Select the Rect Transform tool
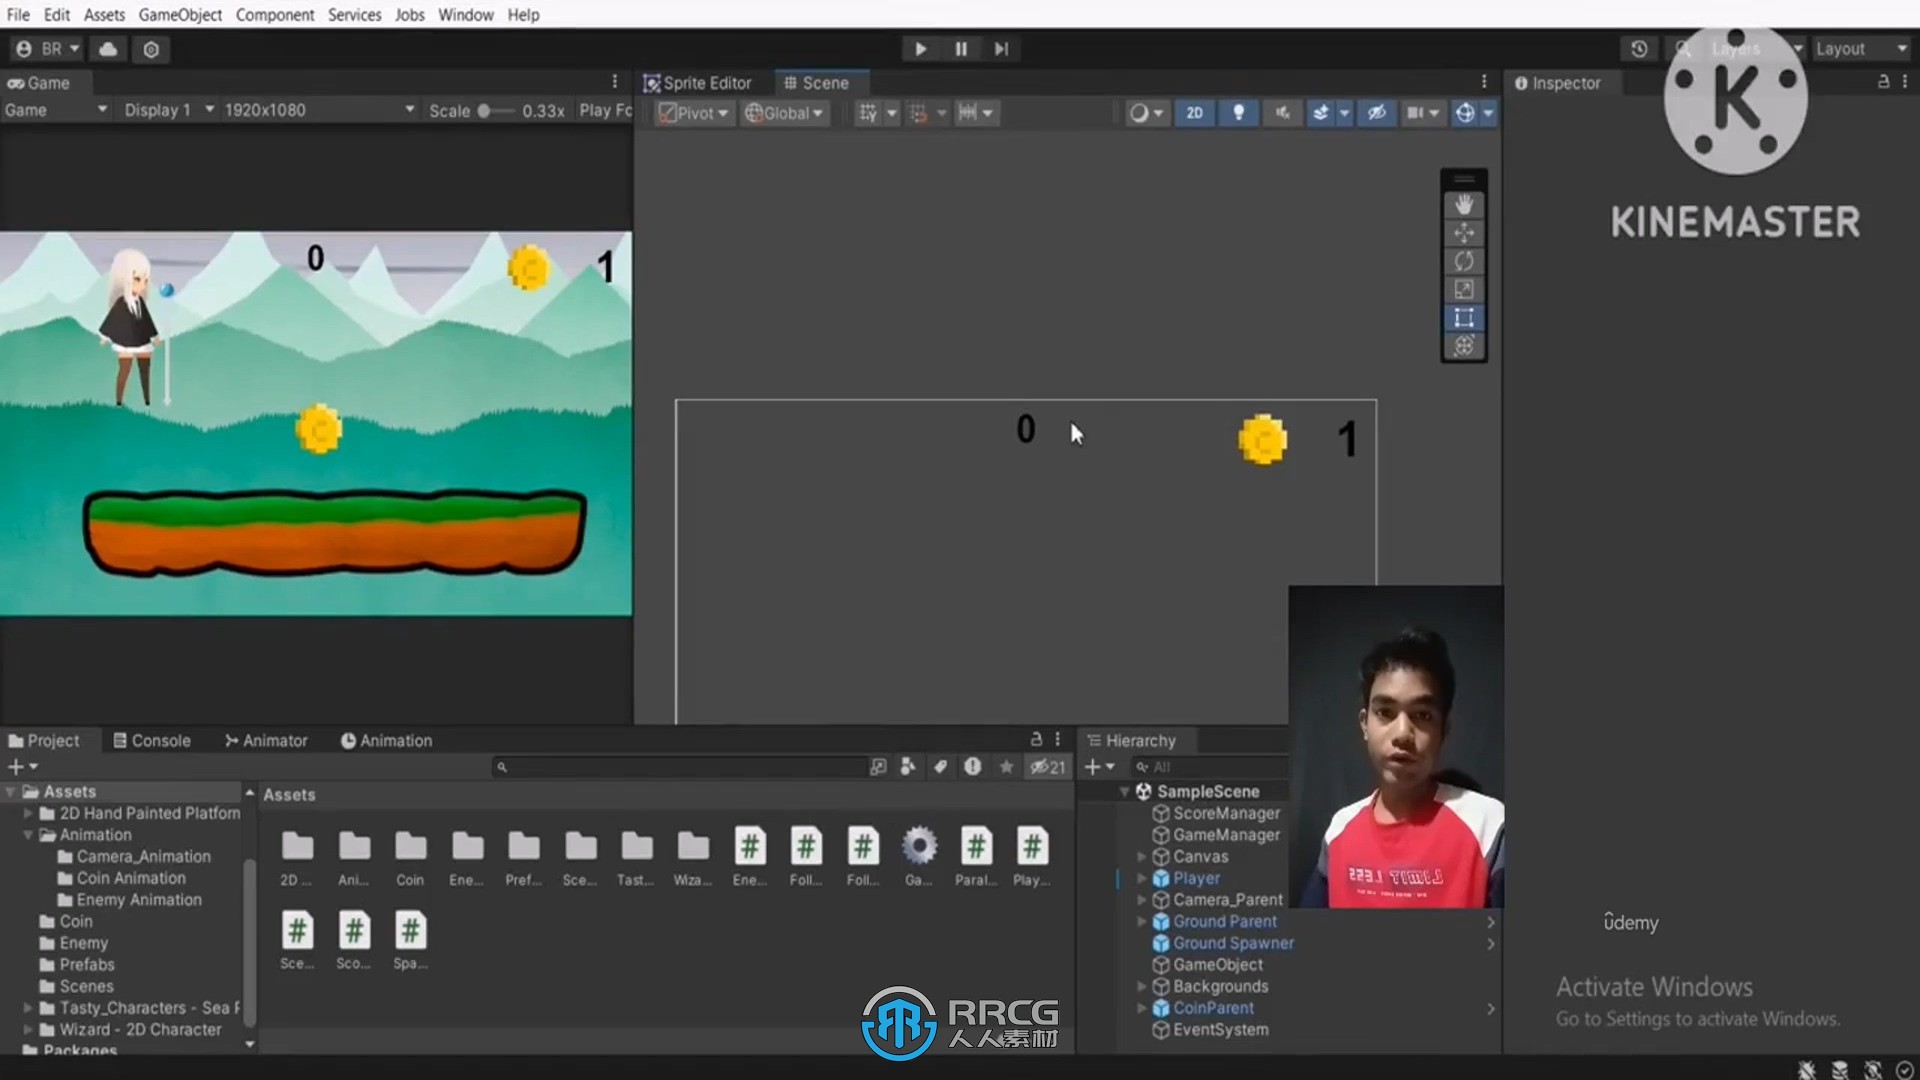The width and height of the screenshot is (1920, 1080). click(1464, 316)
